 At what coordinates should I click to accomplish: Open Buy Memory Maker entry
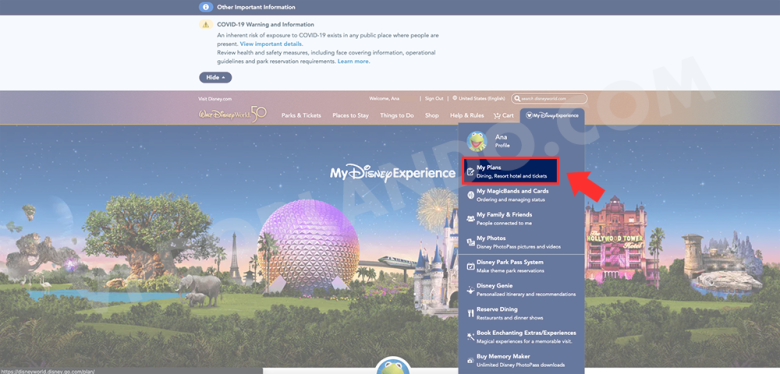[x=521, y=361]
